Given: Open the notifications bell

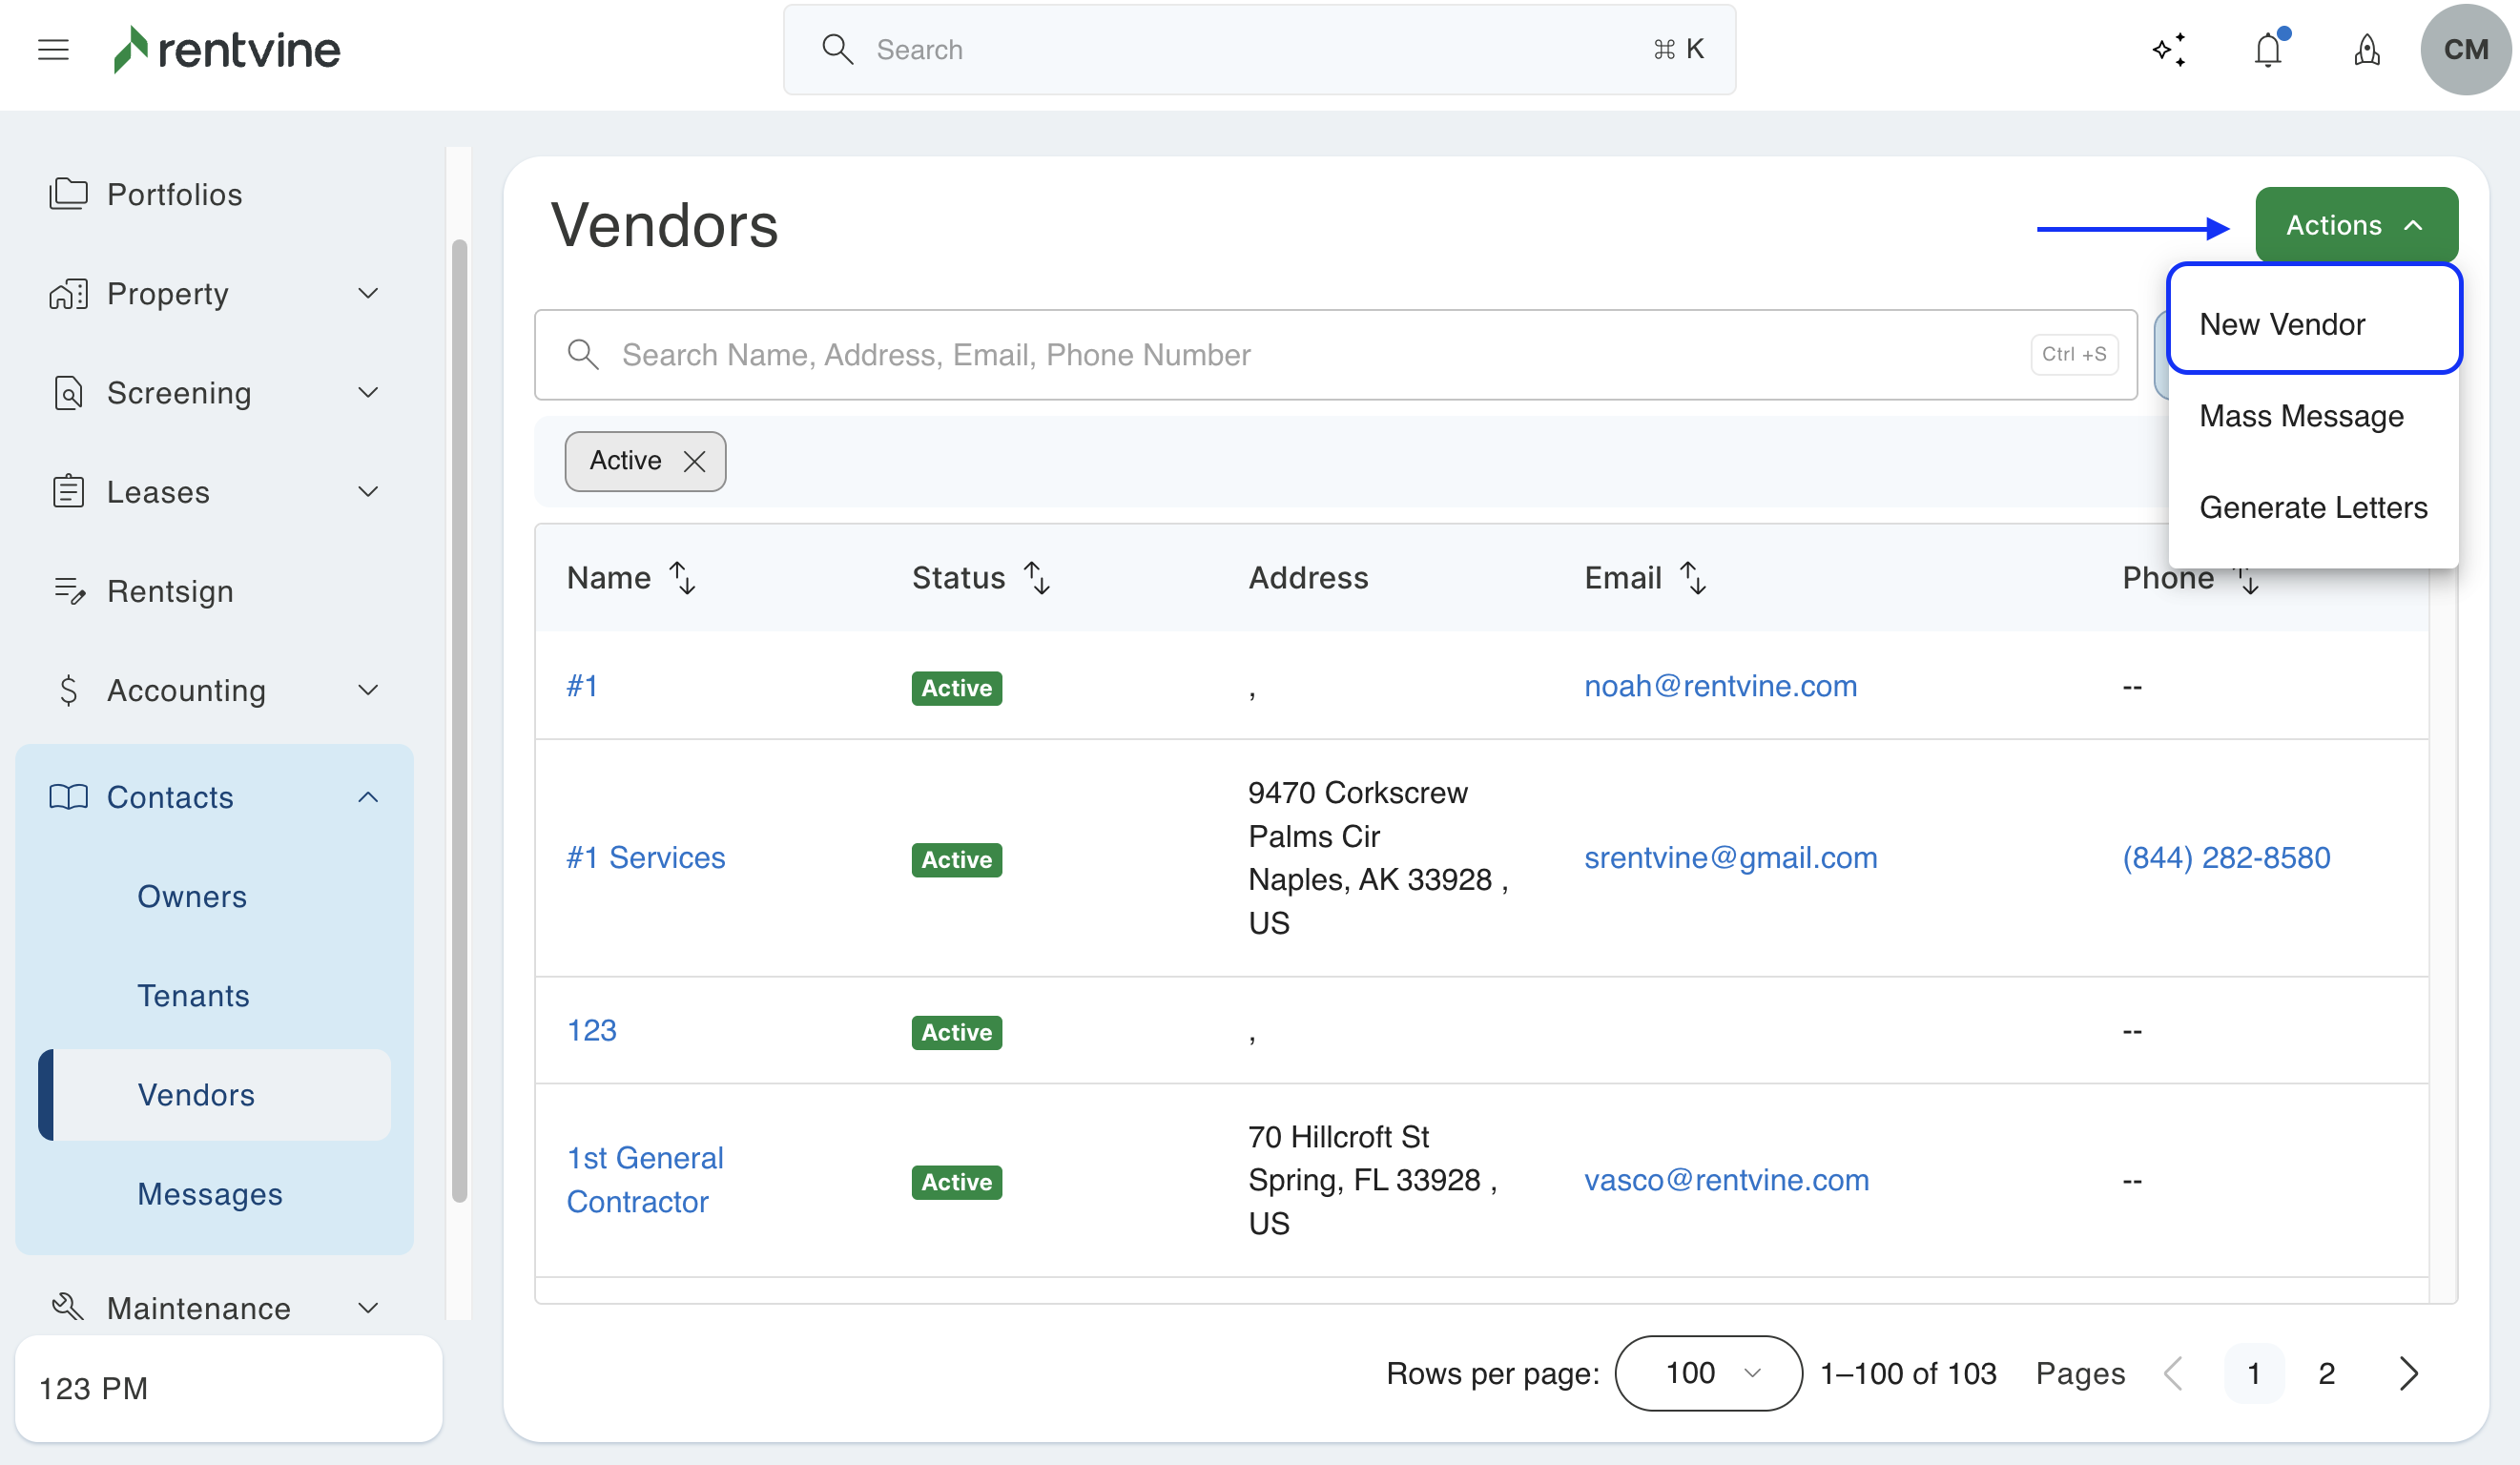Looking at the screenshot, I should tap(2268, 49).
